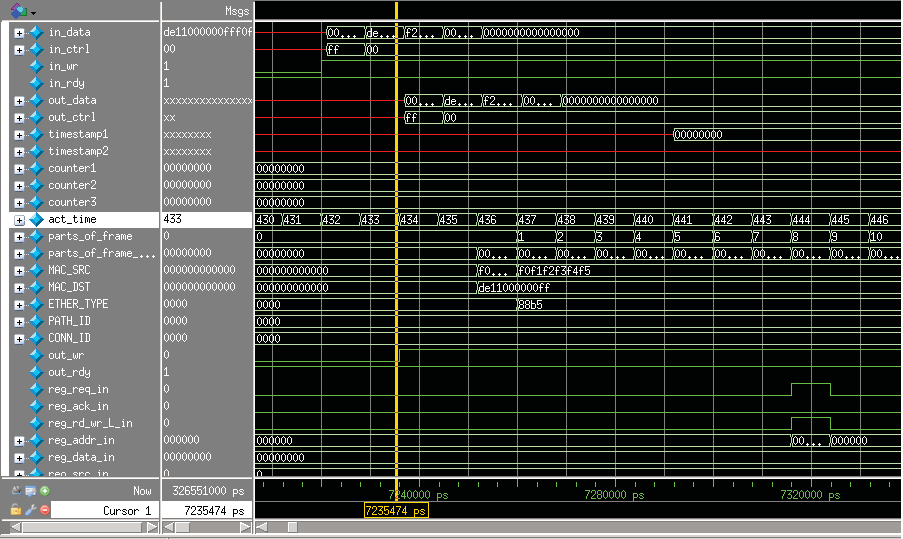Click the in_wr signal diamond icon
The image size is (903, 539).
[x=36, y=67]
